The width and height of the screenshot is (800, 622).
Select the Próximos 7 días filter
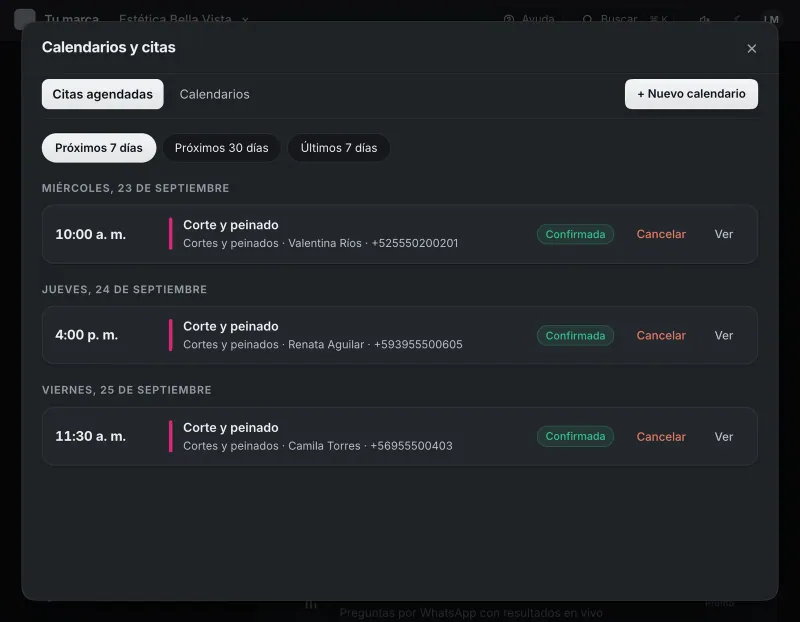(x=99, y=148)
